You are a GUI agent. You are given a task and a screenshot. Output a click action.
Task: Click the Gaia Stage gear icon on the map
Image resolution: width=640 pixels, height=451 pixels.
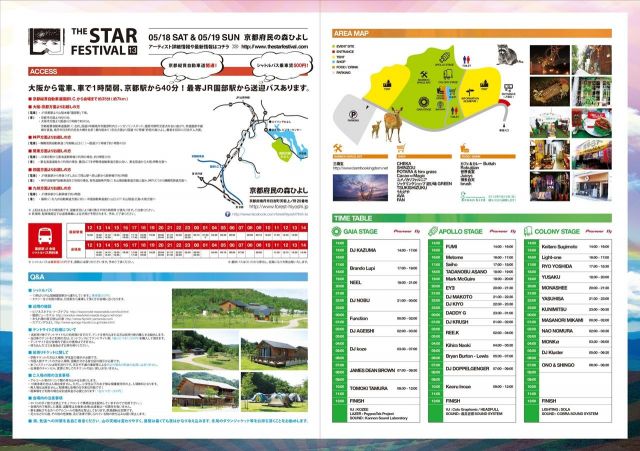coord(424,102)
